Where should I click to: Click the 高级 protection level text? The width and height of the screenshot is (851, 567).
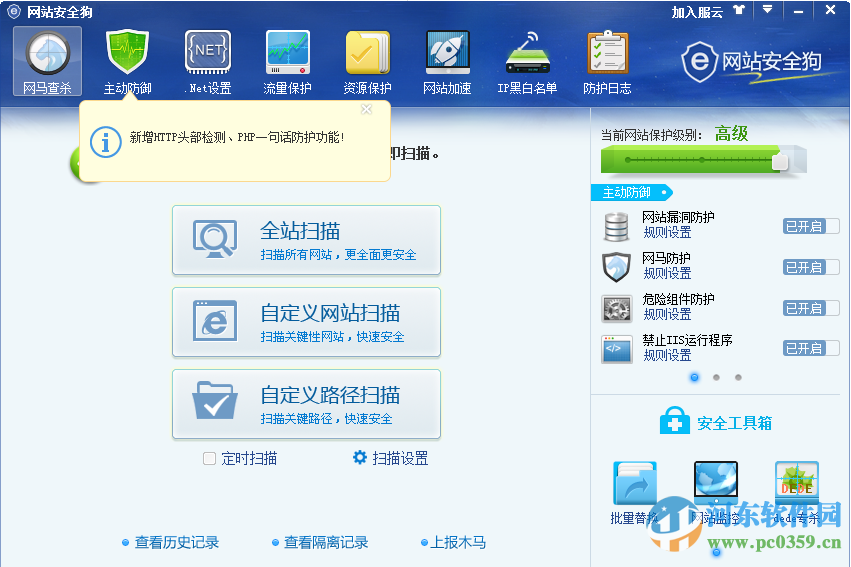[x=731, y=133]
